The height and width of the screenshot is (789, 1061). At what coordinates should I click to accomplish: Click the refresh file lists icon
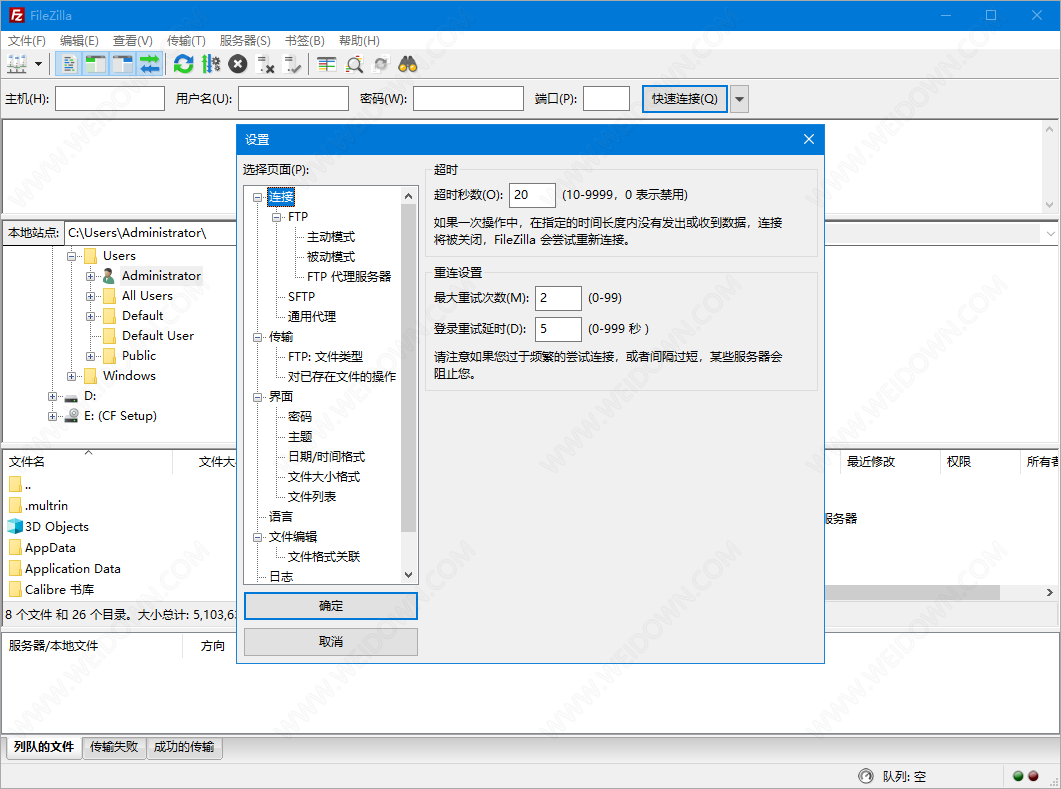point(183,64)
